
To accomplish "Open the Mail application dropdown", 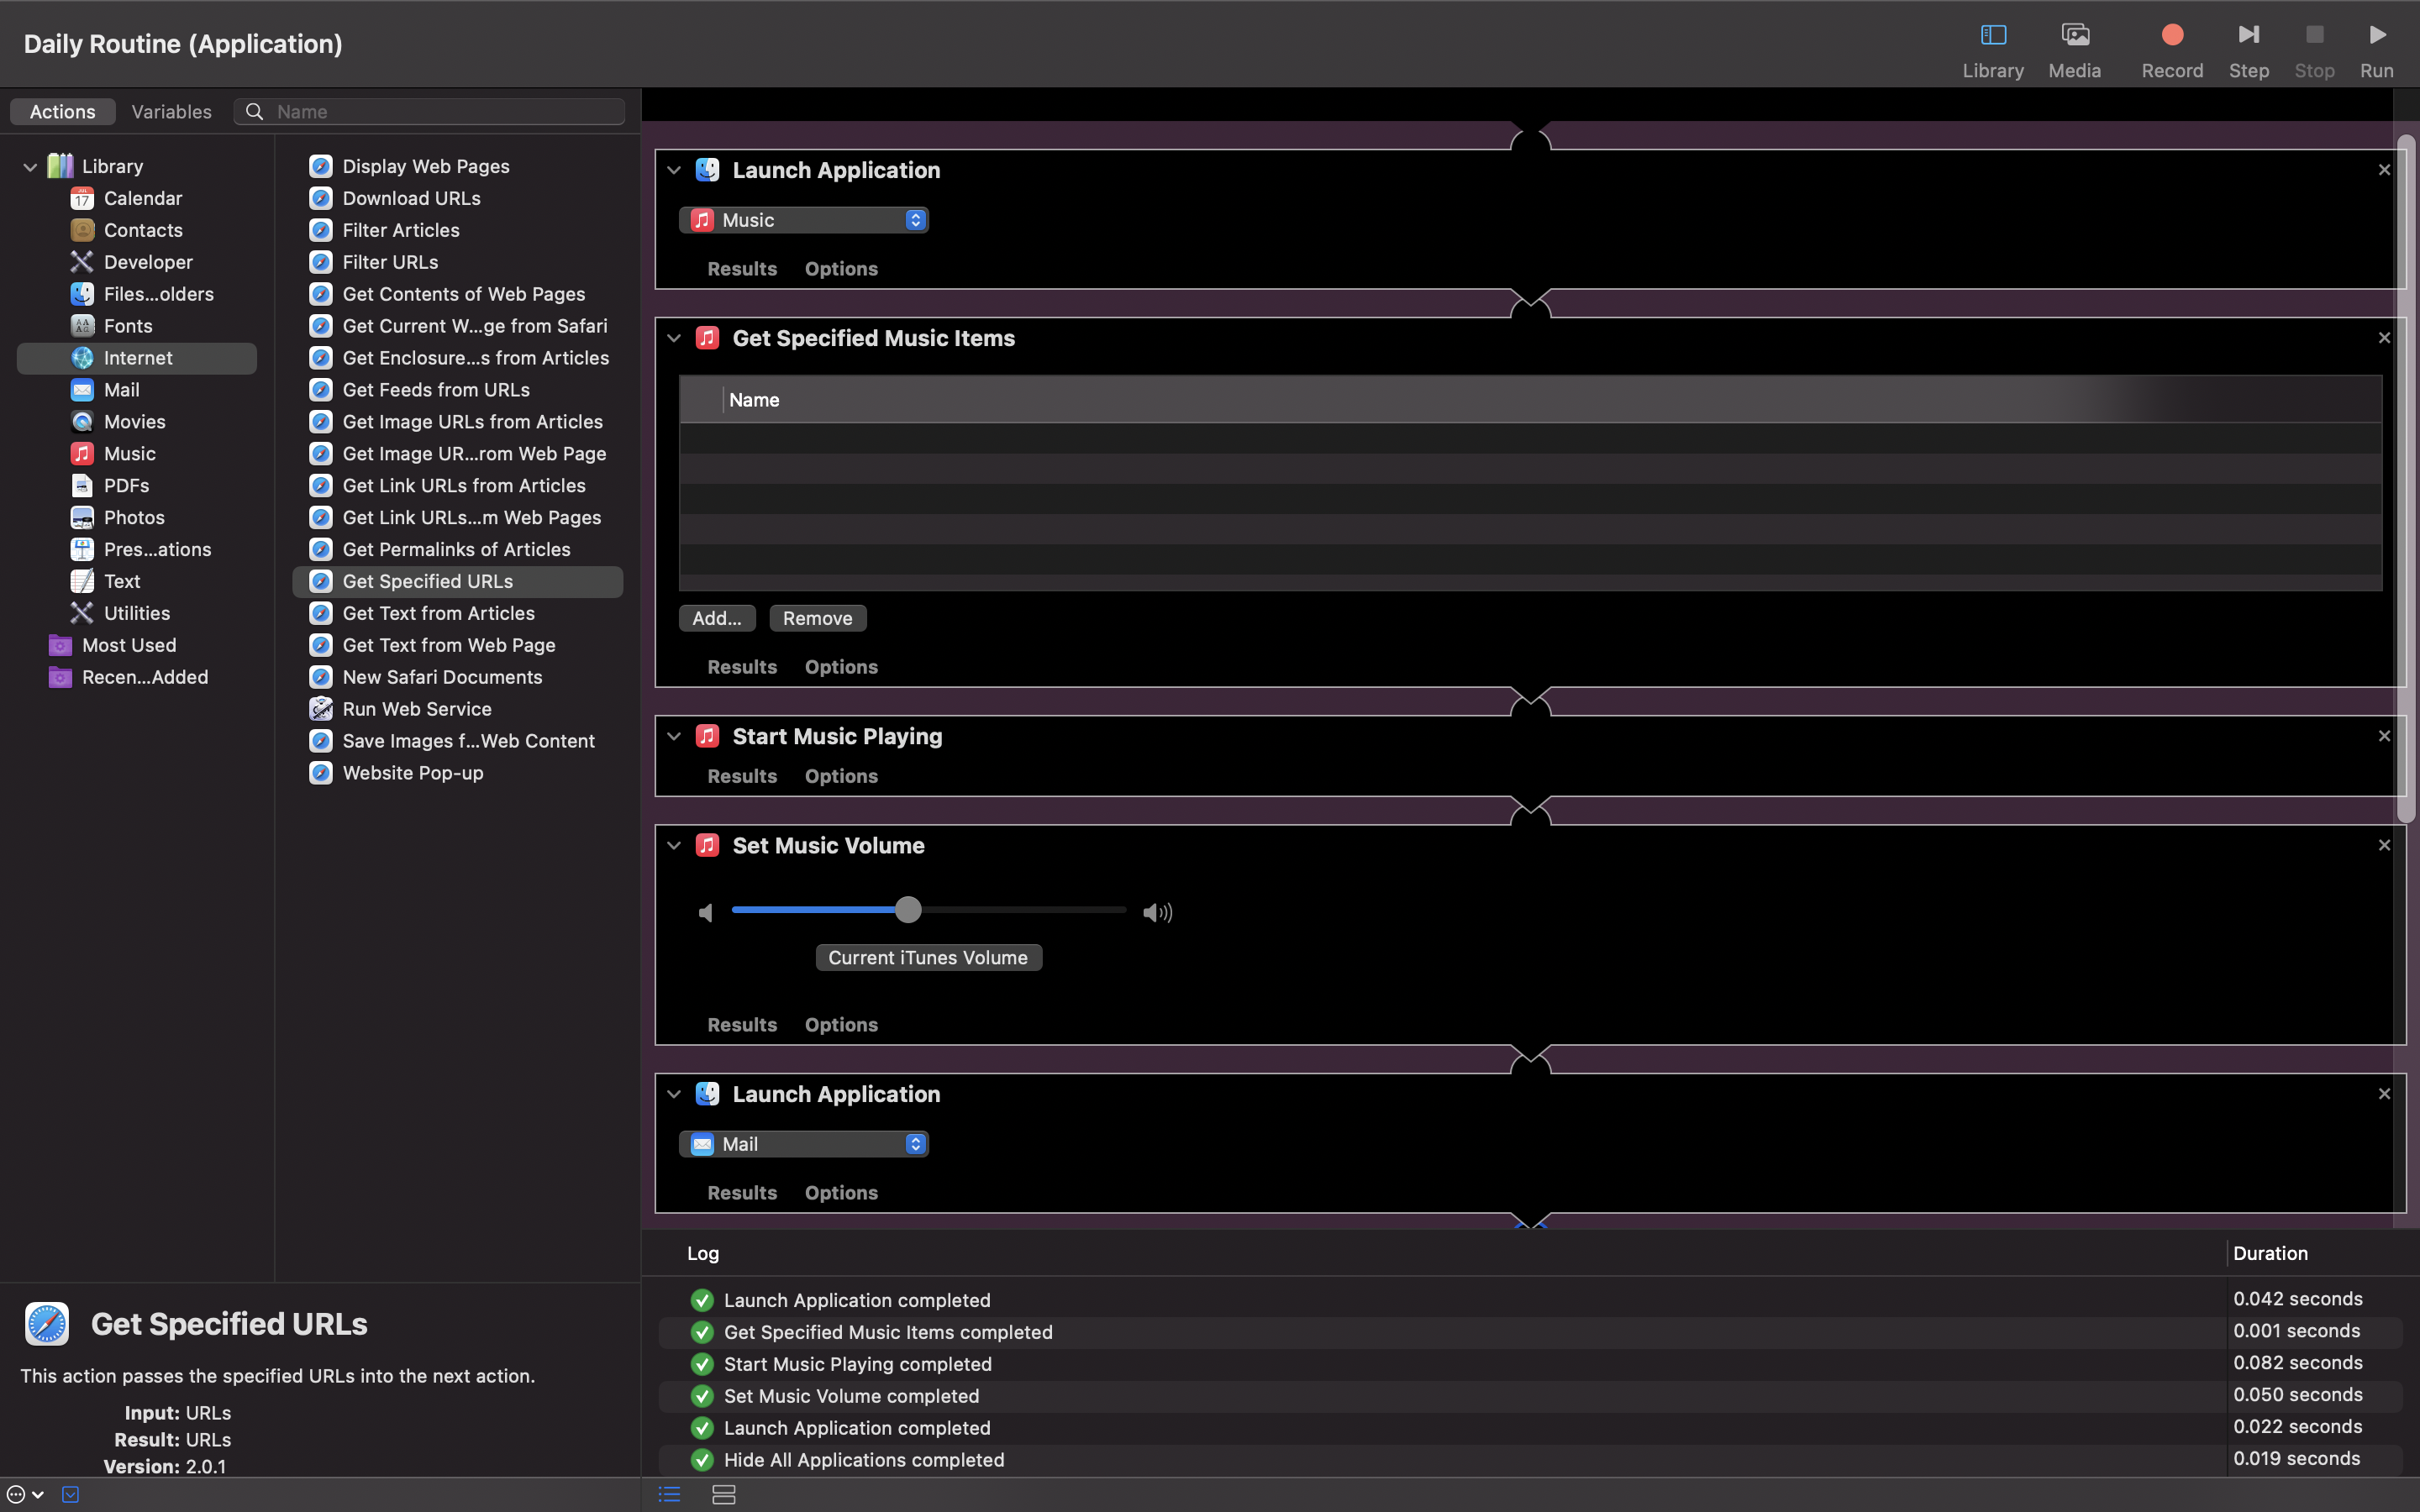I will click(x=804, y=1144).
